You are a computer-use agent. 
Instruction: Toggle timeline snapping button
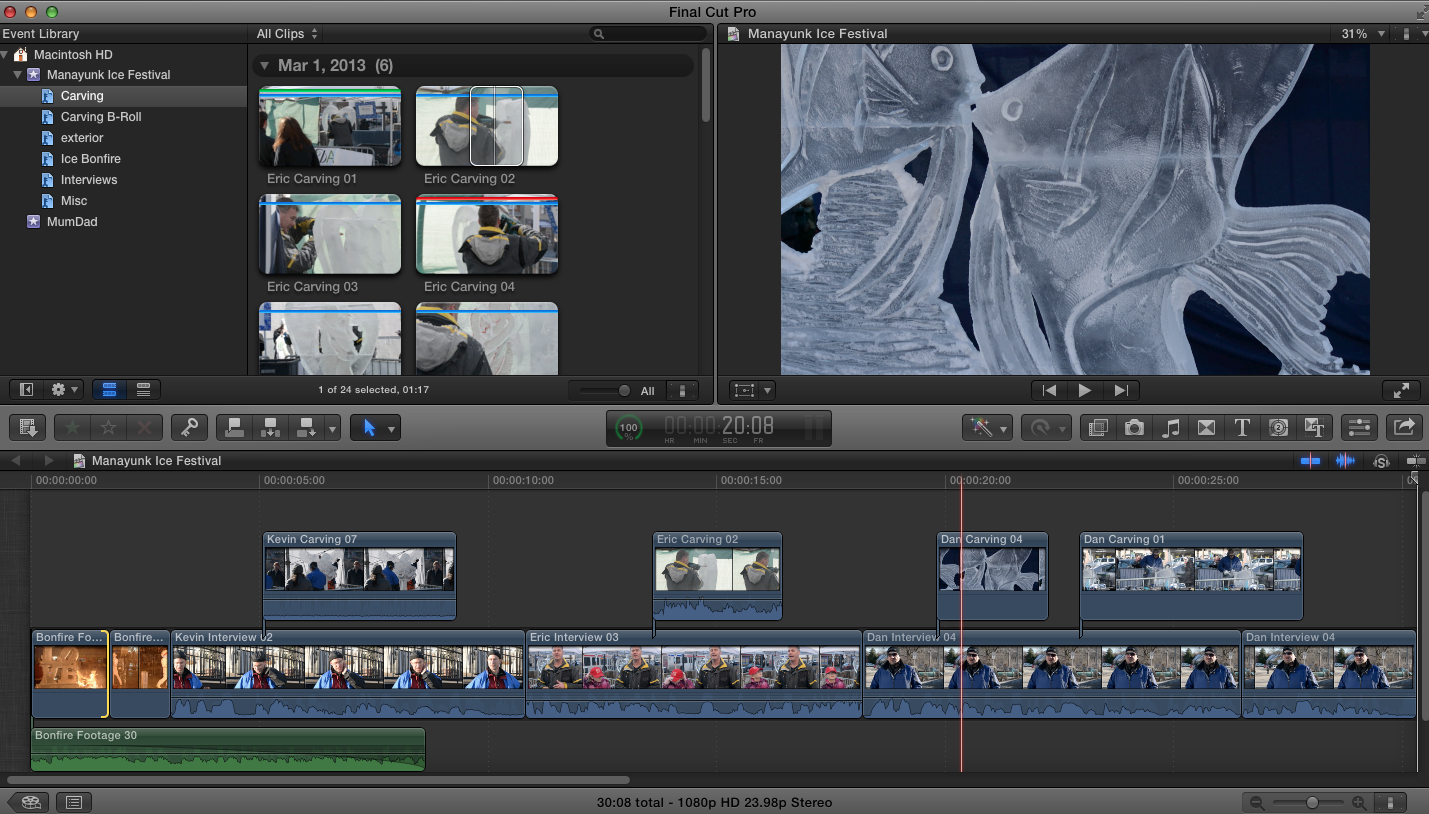[x=1414, y=461]
